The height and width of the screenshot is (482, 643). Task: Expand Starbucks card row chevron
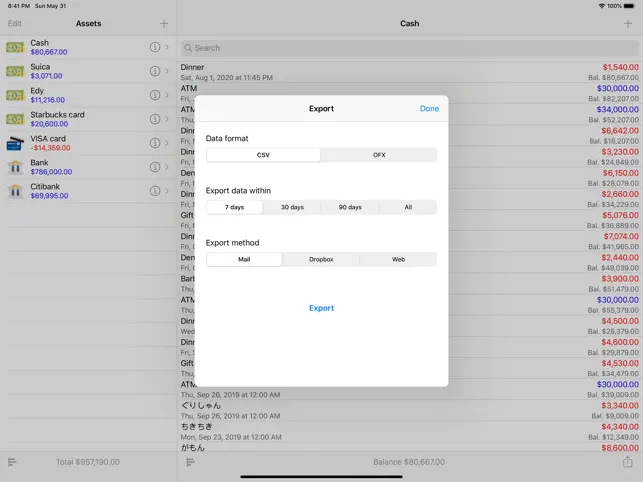pyautogui.click(x=167, y=119)
